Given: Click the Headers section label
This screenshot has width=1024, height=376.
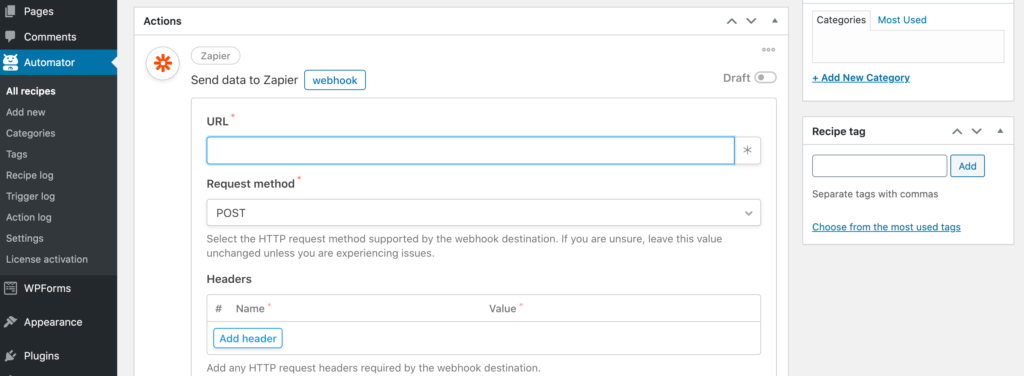Looking at the screenshot, I should click(229, 279).
